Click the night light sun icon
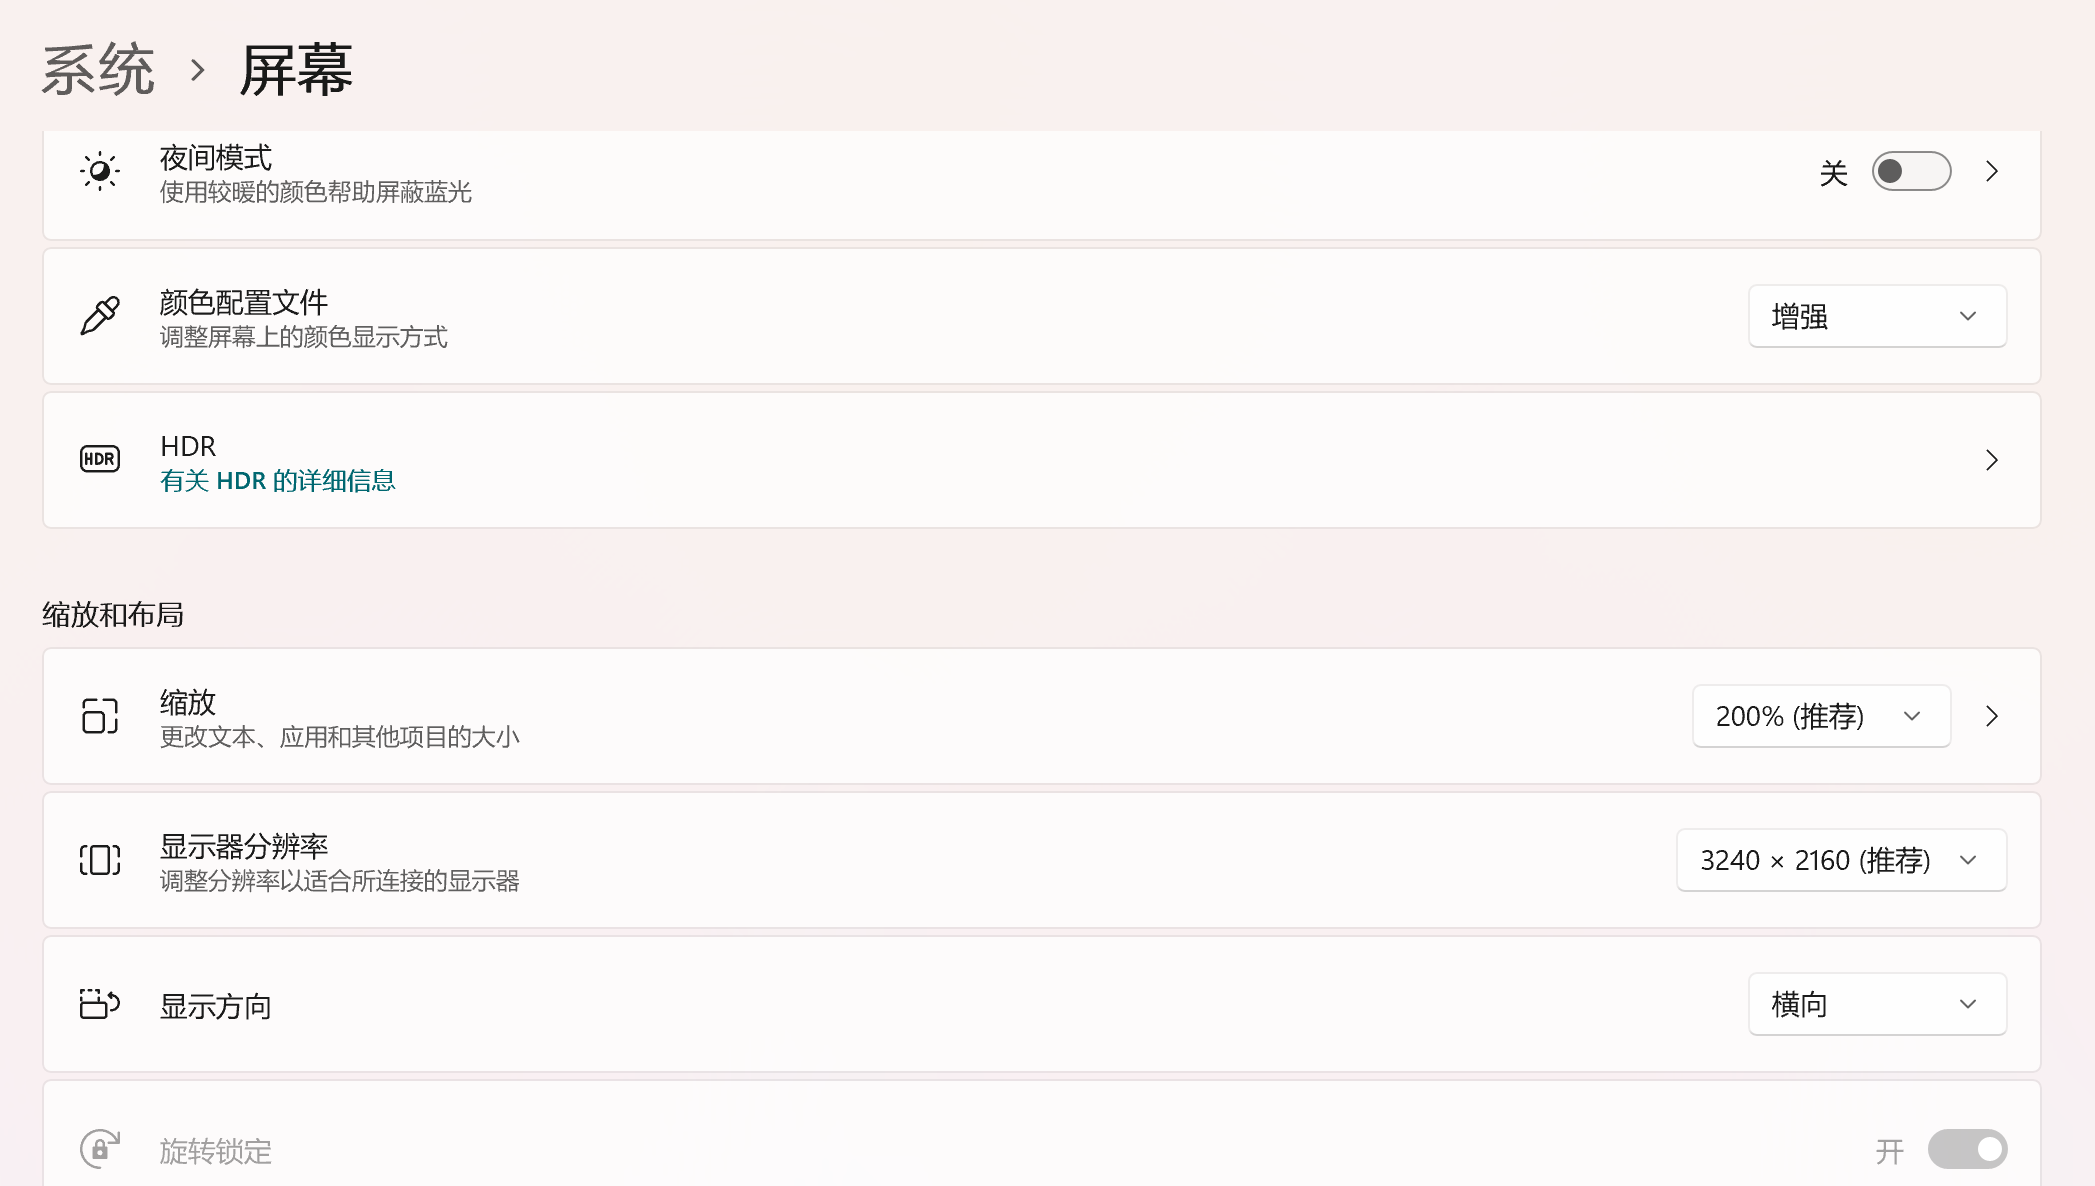2095x1186 pixels. tap(100, 171)
